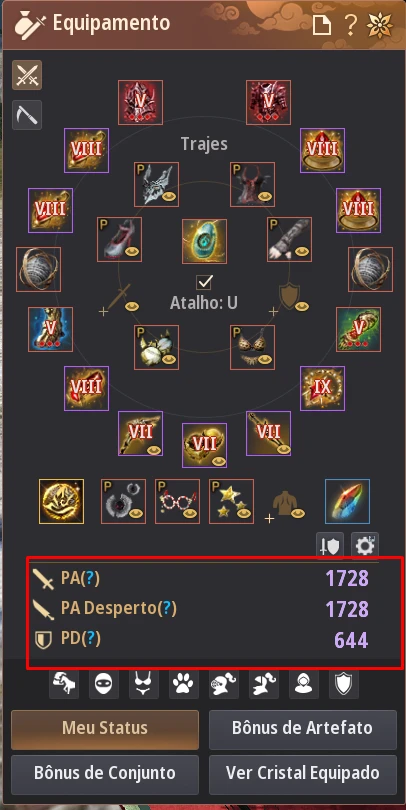Toggle eye on glasses costume slot
This screenshot has height=810, width=406.
click(x=191, y=513)
